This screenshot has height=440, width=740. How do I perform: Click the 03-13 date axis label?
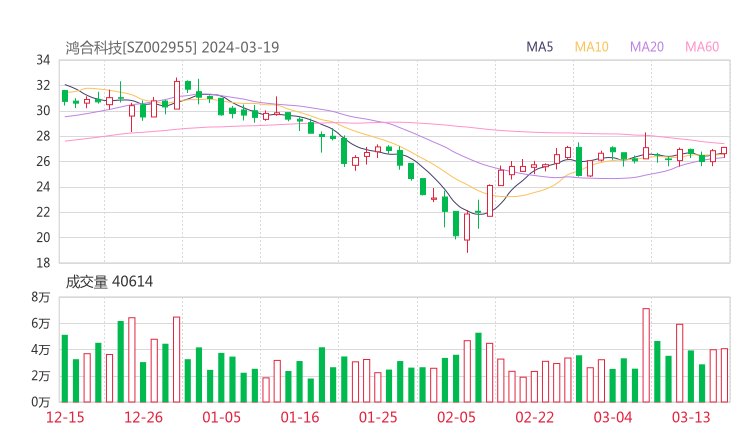point(691,417)
